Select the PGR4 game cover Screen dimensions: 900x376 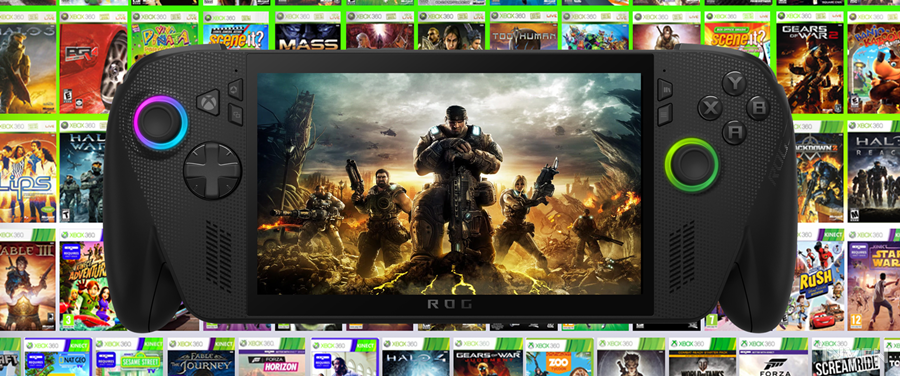click(94, 63)
